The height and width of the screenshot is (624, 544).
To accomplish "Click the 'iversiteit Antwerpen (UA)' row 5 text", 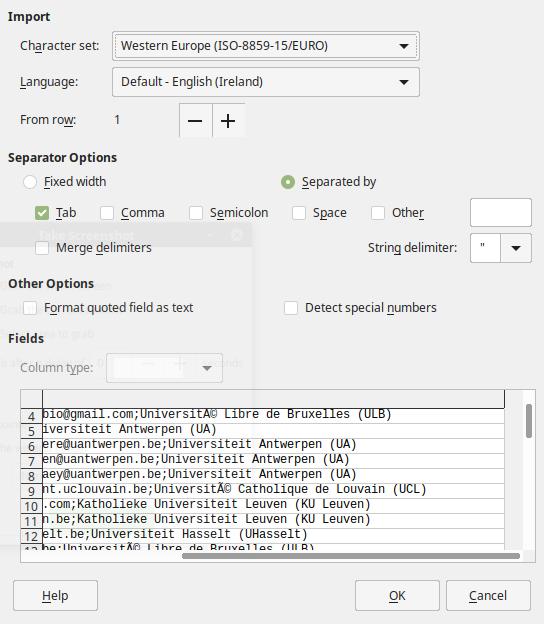I will click(x=129, y=429).
